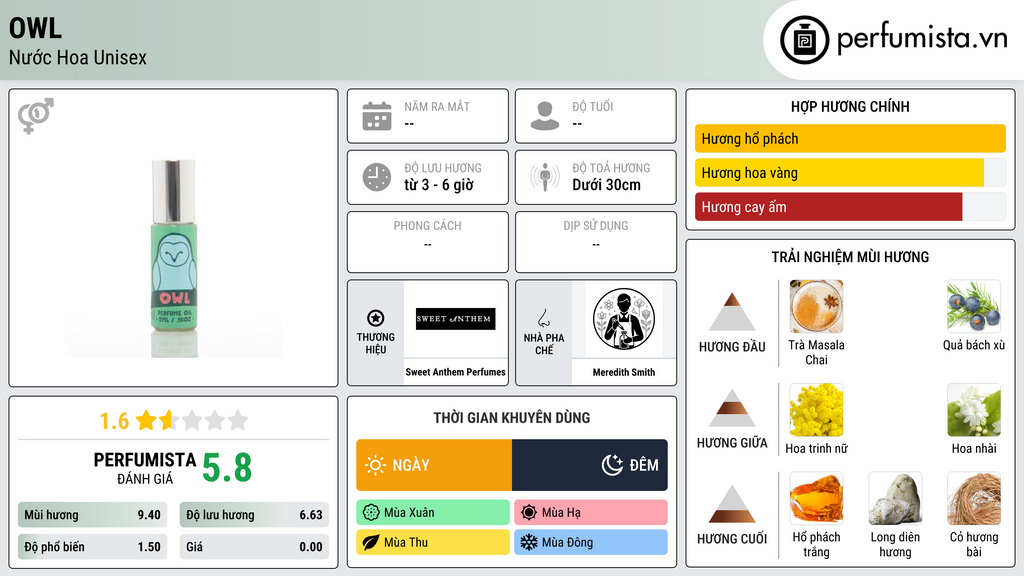Click the person silhouette age icon
This screenshot has height=576, width=1024.
[x=545, y=116]
